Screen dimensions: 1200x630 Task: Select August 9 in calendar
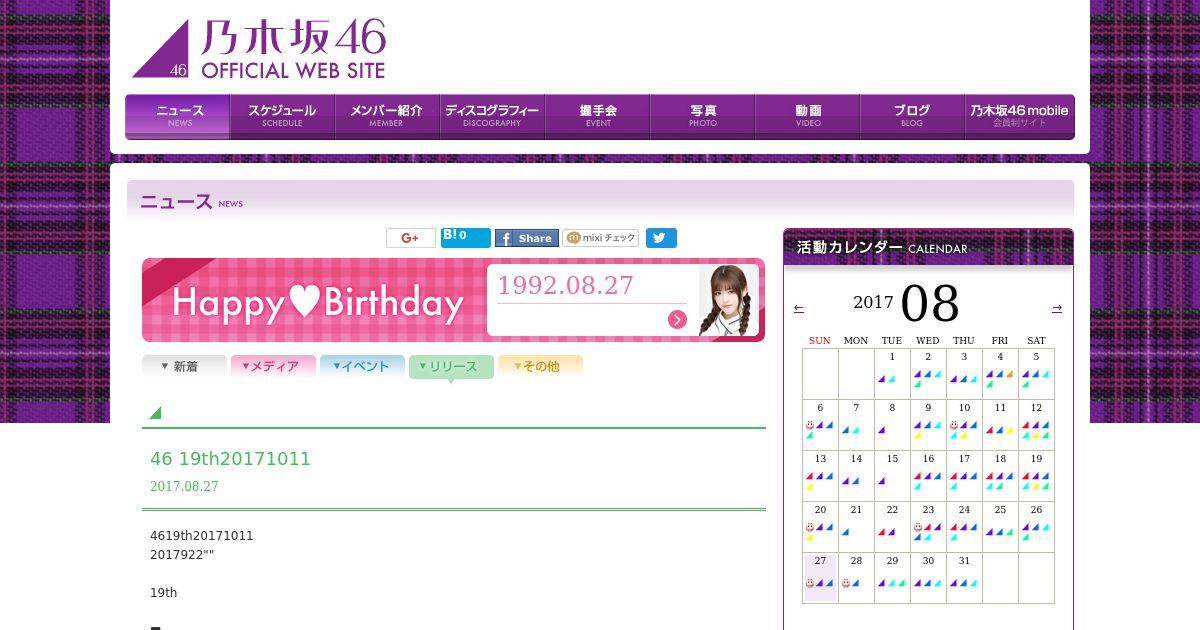[928, 424]
